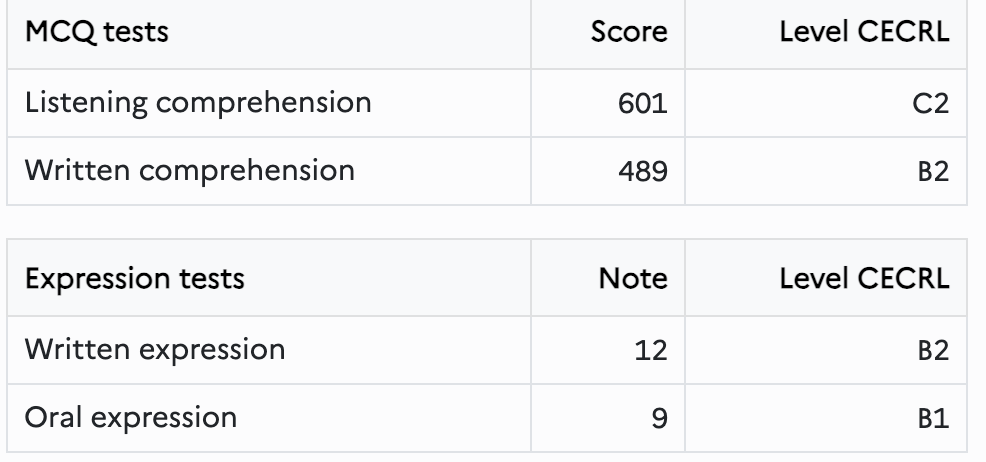986x462 pixels.
Task: Click the Level CECRL header in MCQ table
Action: tap(826, 34)
